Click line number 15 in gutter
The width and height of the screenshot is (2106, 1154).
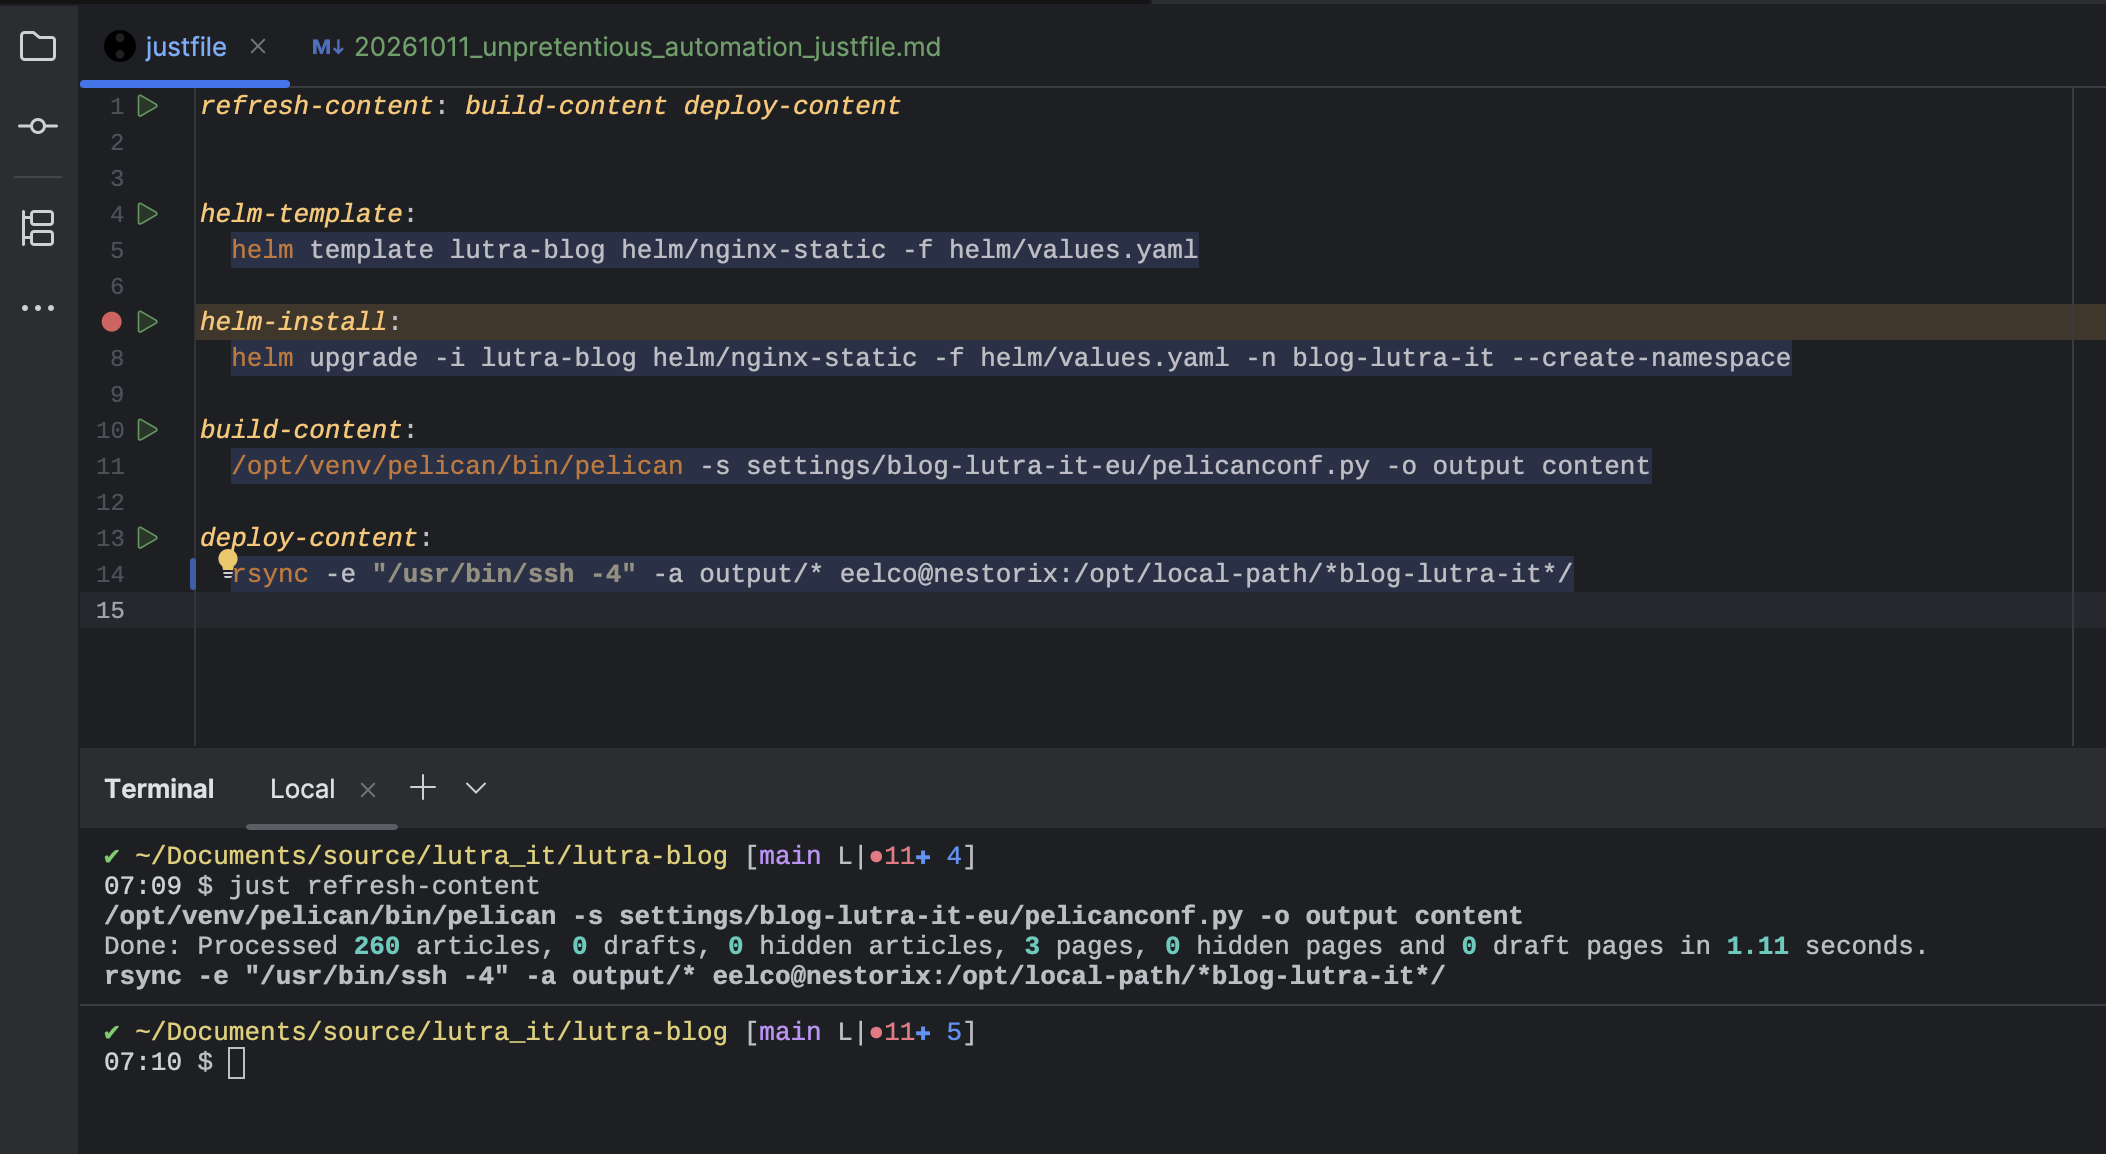coord(110,610)
